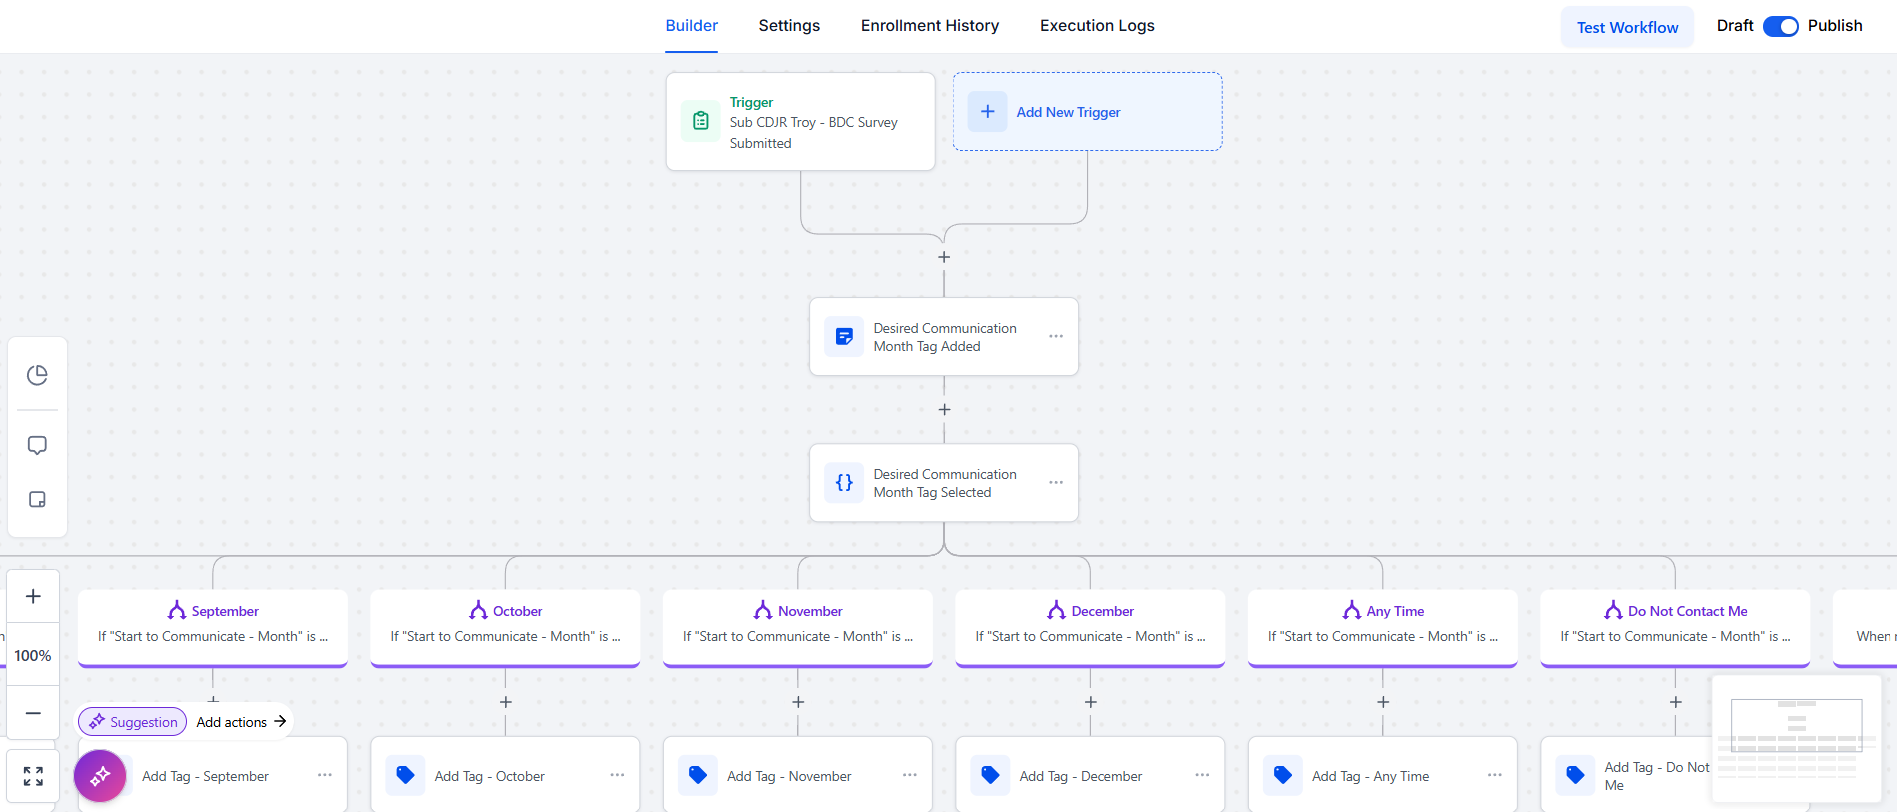Open the comment bubble icon in left sidebar
The image size is (1897, 812).
click(37, 445)
